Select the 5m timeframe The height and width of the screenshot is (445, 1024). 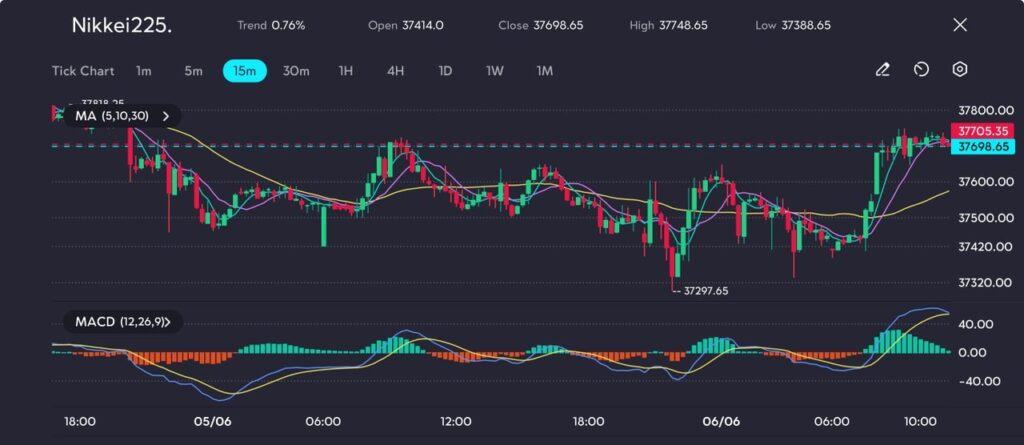[193, 71]
